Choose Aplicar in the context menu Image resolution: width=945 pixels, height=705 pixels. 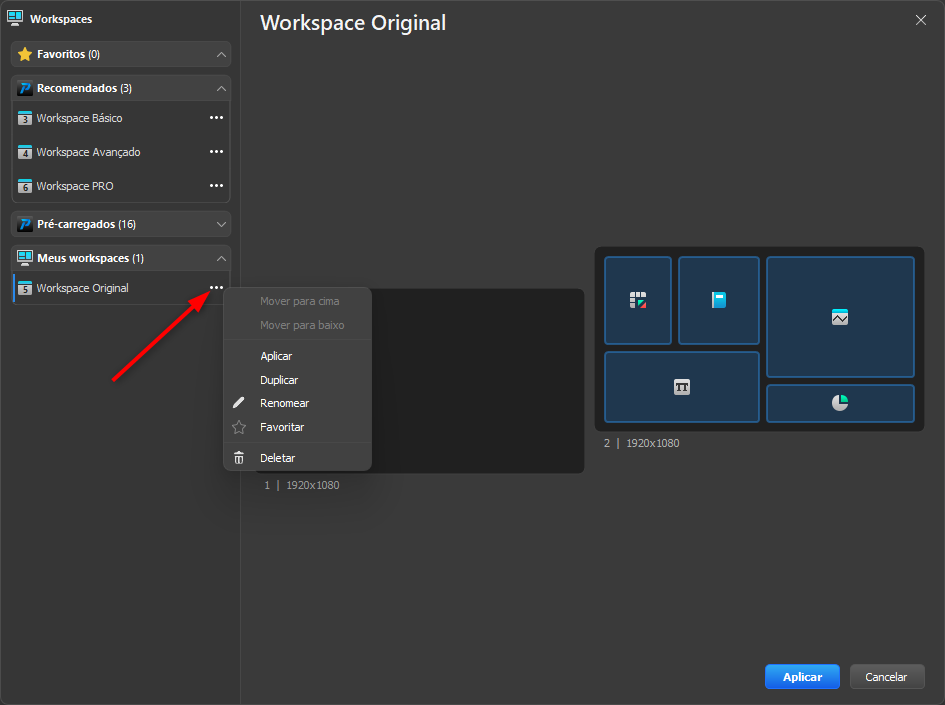click(297, 356)
